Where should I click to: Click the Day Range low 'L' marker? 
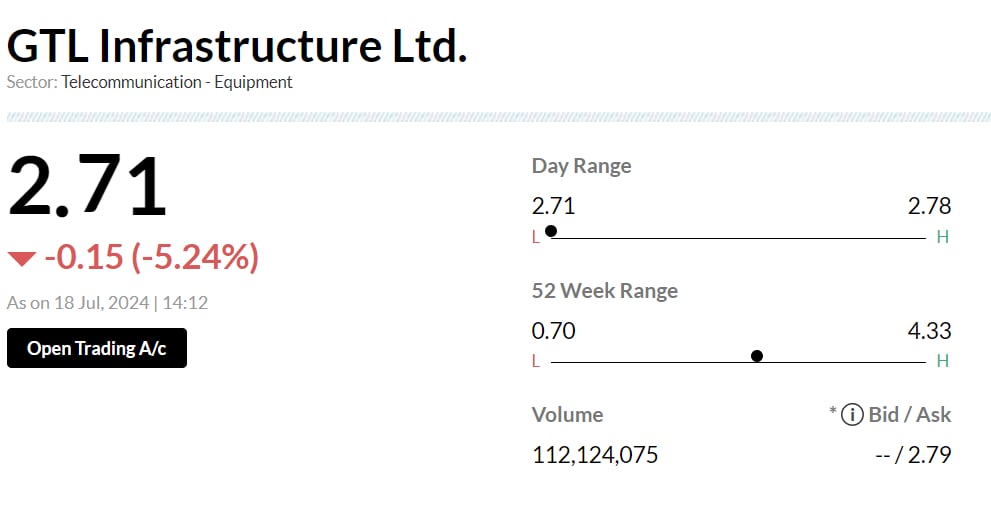point(536,237)
